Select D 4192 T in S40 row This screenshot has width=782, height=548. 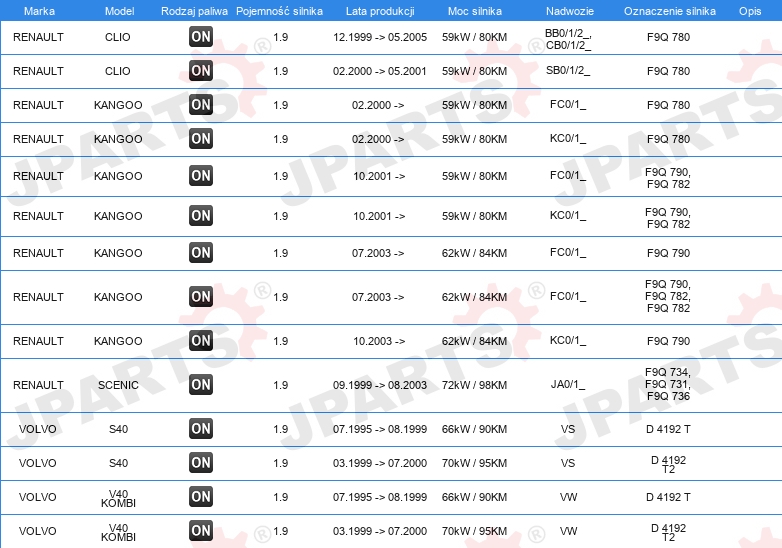point(668,429)
